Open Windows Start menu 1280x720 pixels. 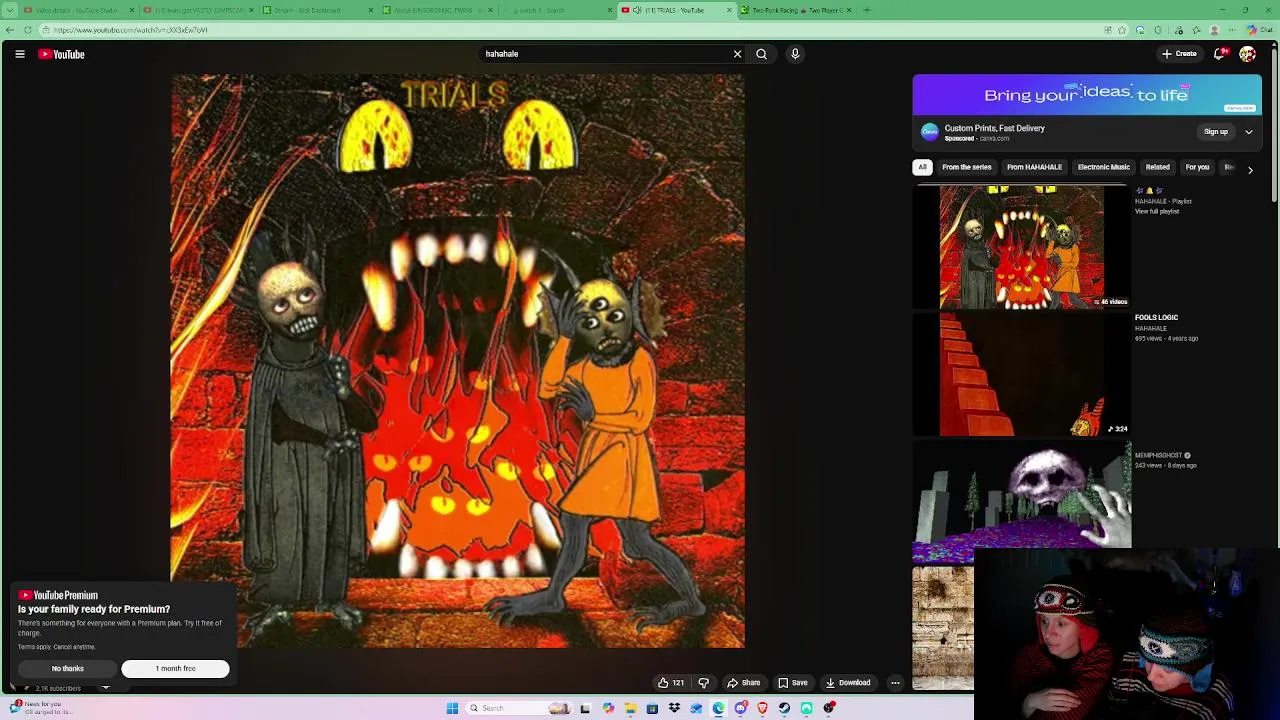coord(452,708)
